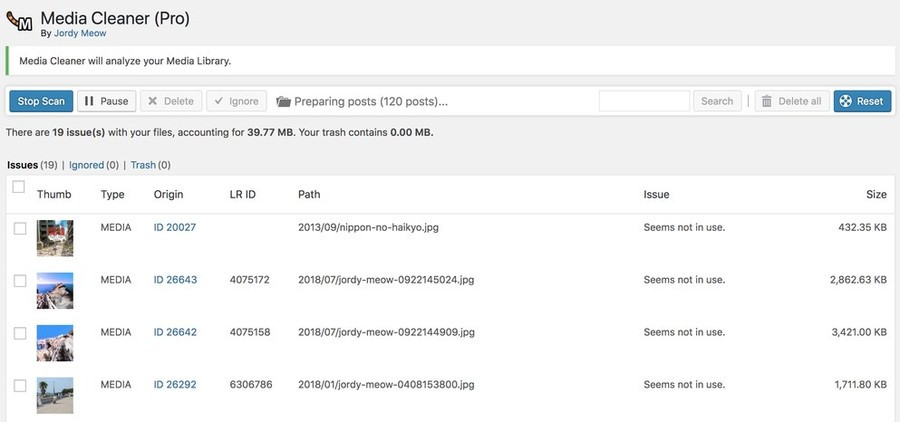Select checkbox for ID 26643 row
Viewport: 900px width, 422px height.
[x=19, y=281]
